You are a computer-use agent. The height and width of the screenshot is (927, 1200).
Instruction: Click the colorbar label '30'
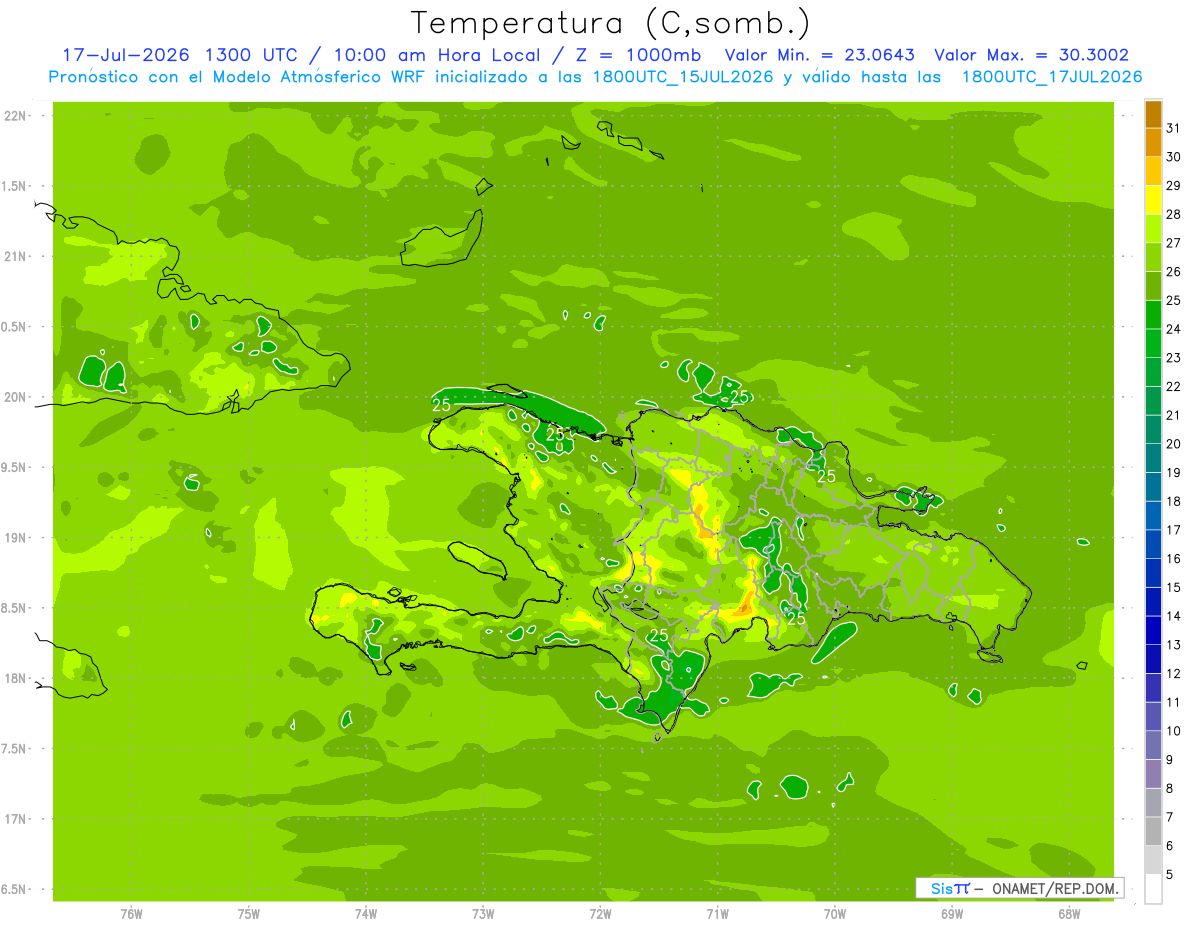(1174, 157)
